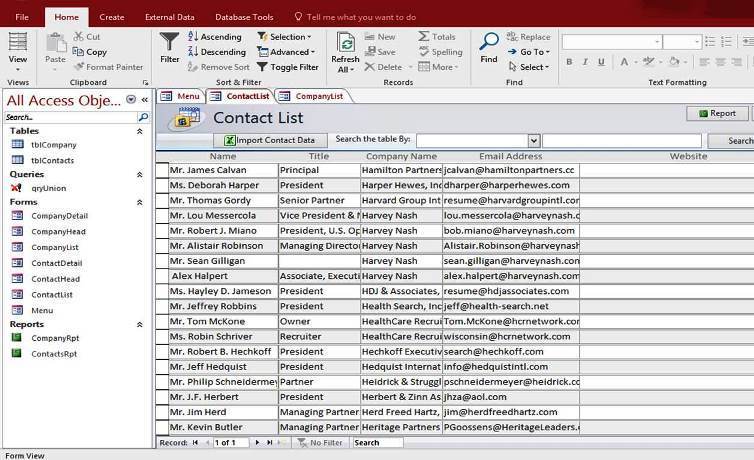This screenshot has width=754, height=460.
Task: Sort records with Ascending icon
Action: click(214, 37)
